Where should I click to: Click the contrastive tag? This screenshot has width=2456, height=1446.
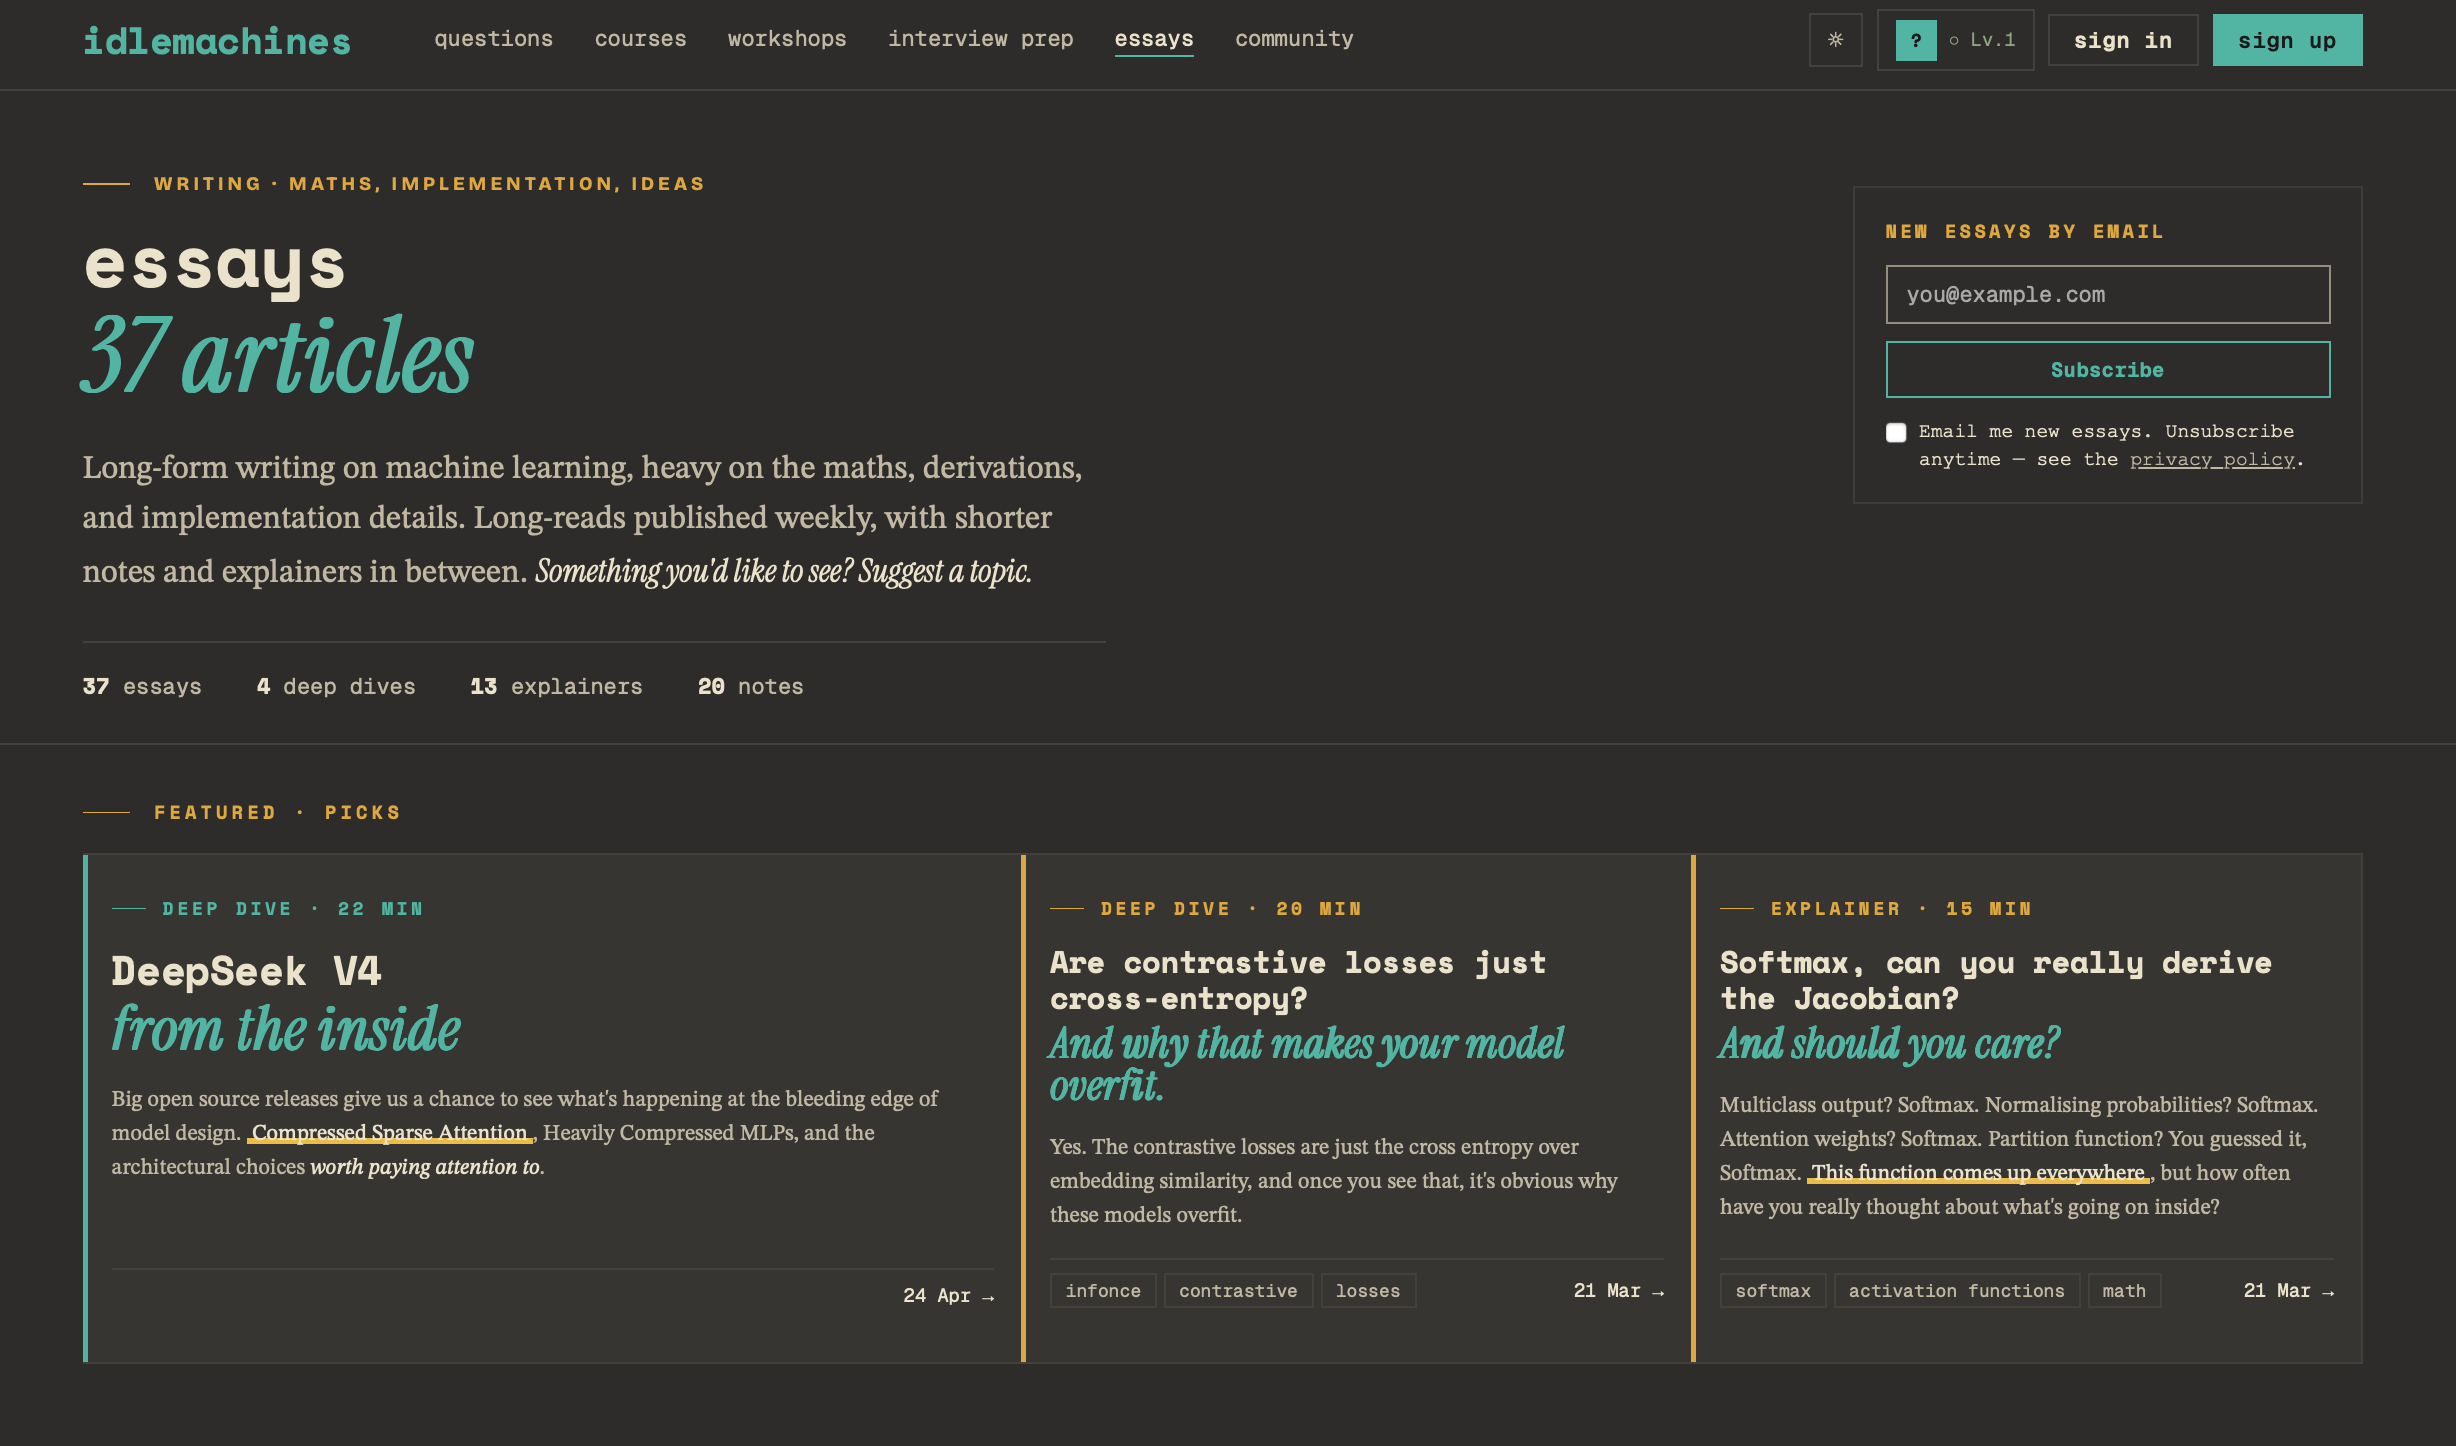click(1238, 1291)
